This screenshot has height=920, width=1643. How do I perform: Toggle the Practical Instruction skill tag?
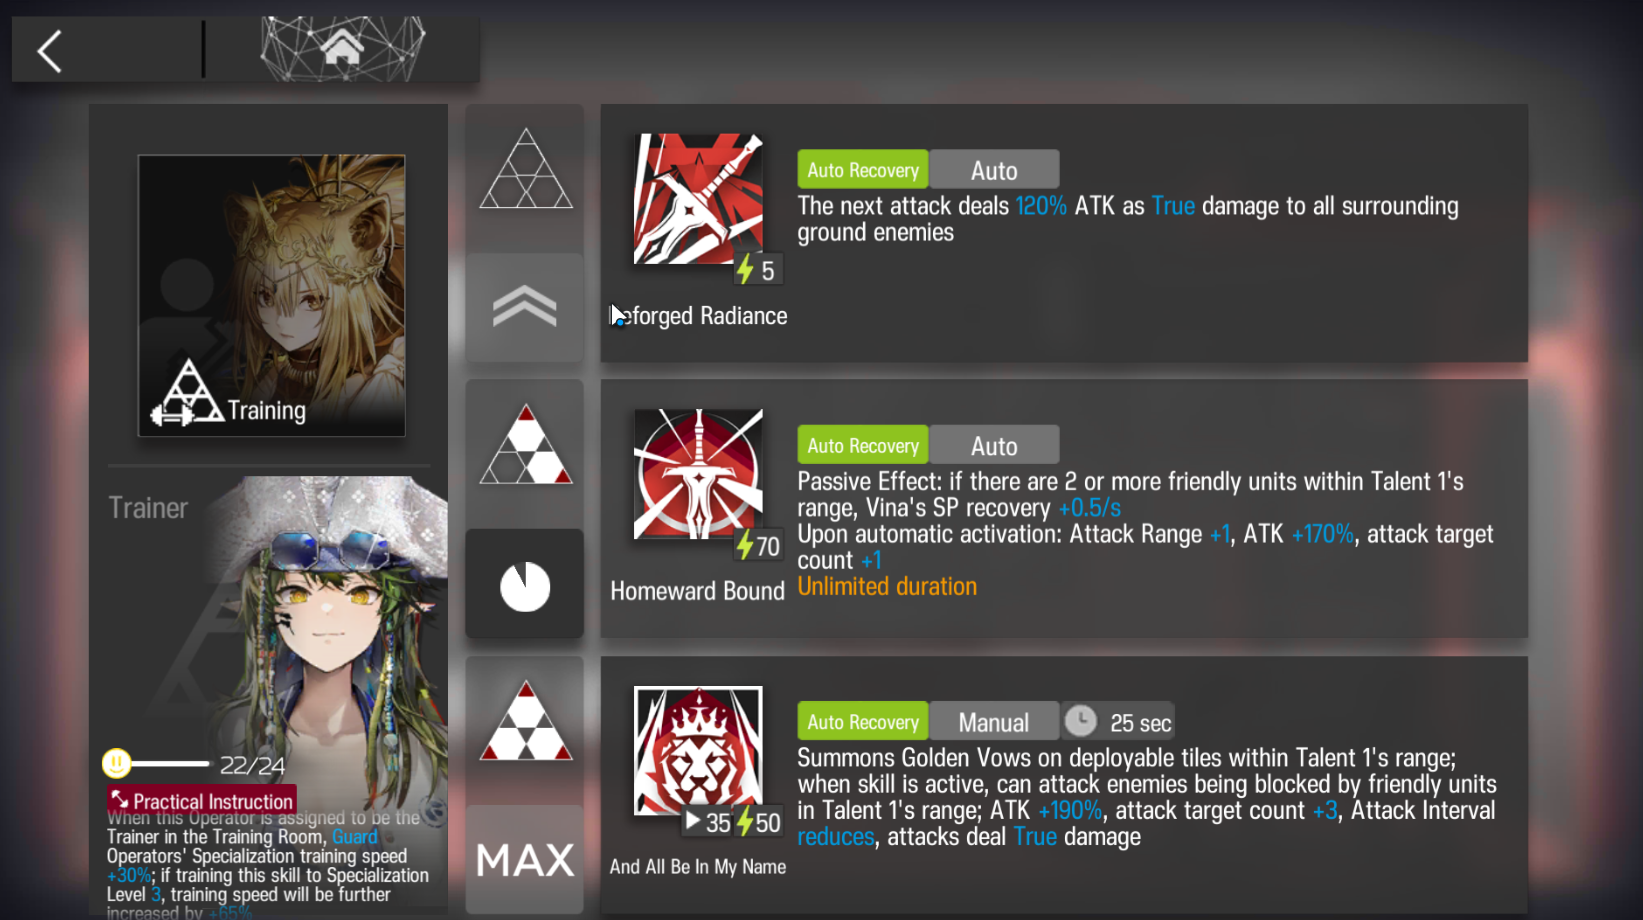[202, 800]
